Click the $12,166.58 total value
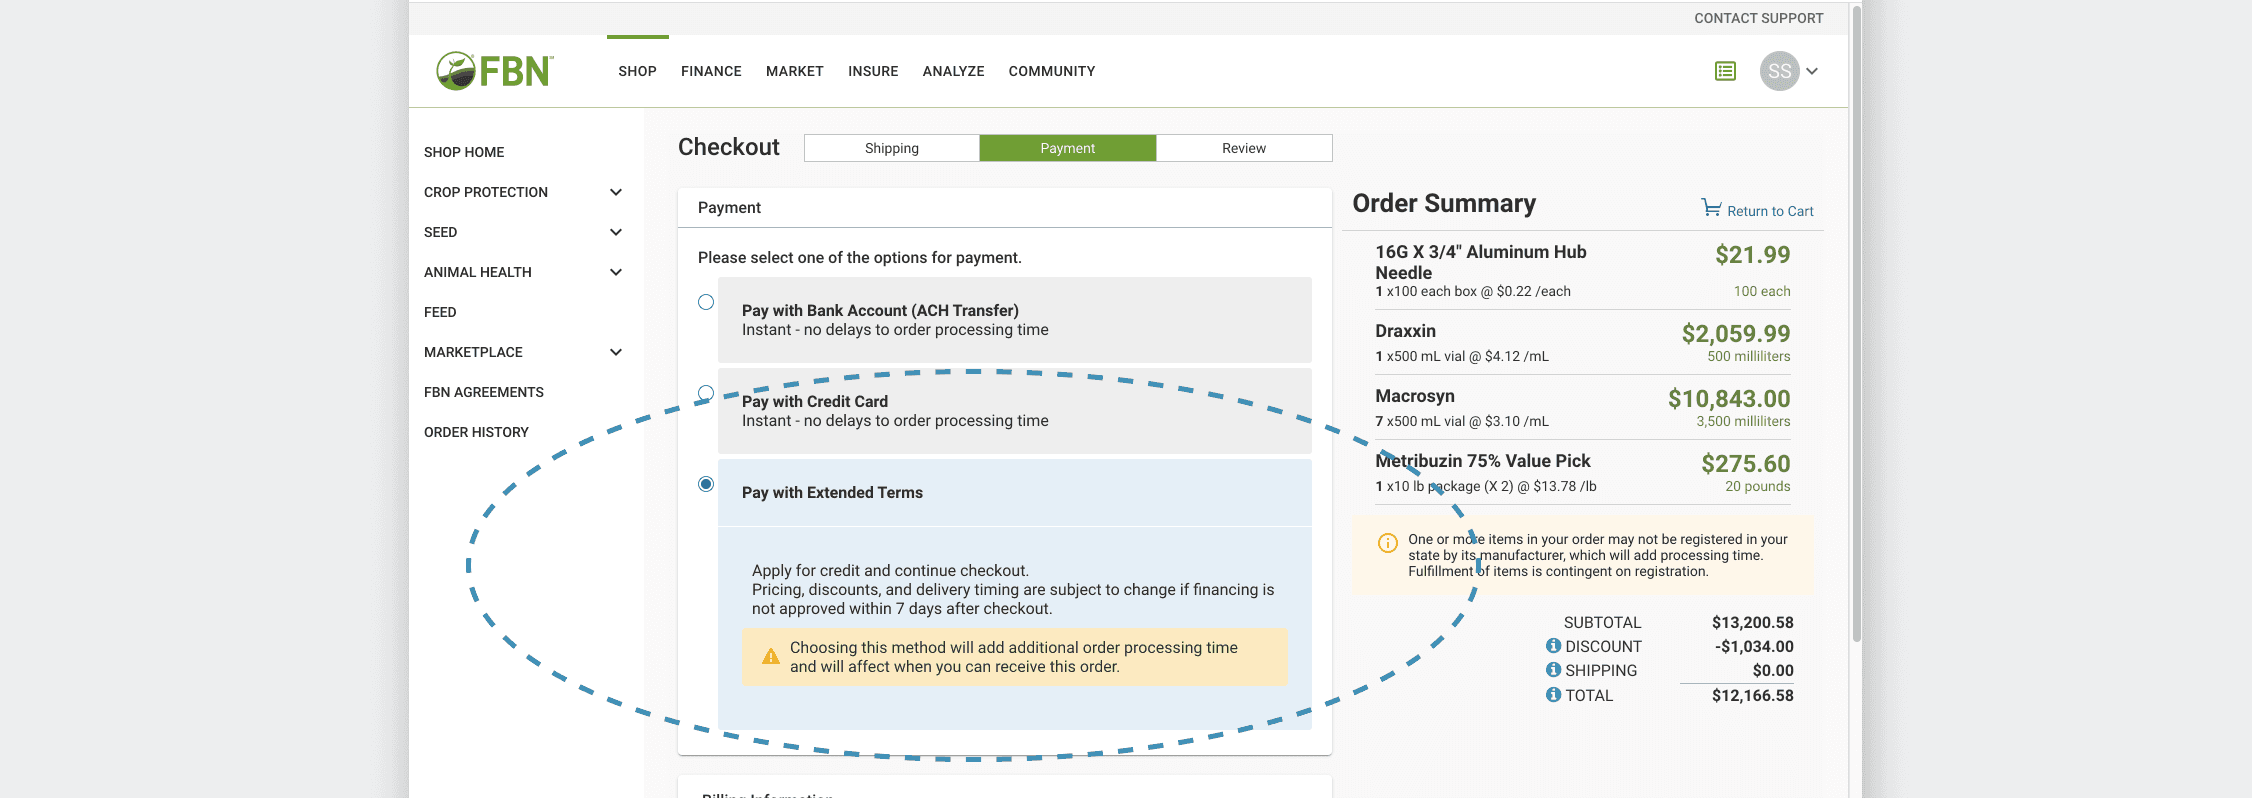The width and height of the screenshot is (2252, 798). (x=1753, y=695)
